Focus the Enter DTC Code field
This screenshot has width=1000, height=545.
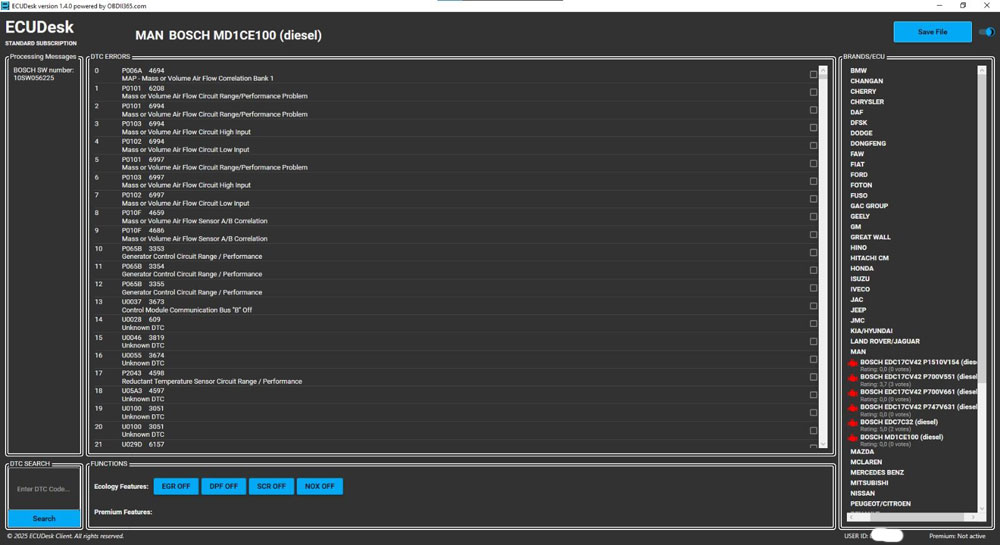44,489
